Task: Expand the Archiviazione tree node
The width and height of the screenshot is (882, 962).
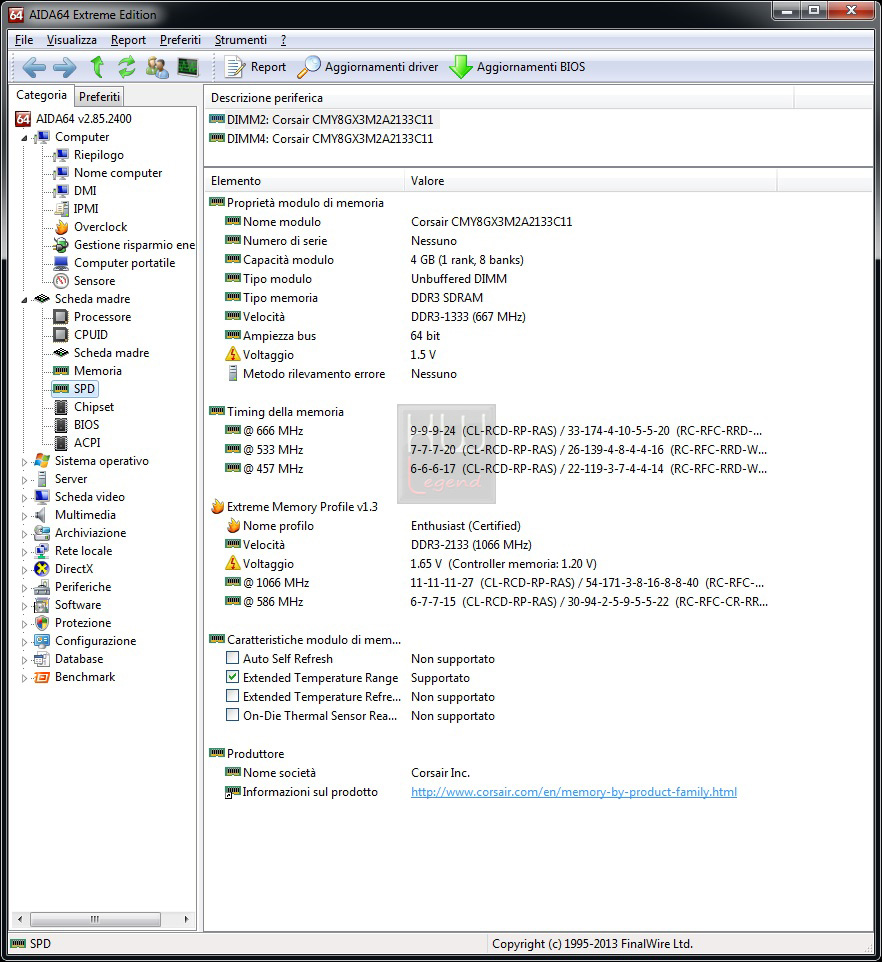Action: (x=25, y=534)
